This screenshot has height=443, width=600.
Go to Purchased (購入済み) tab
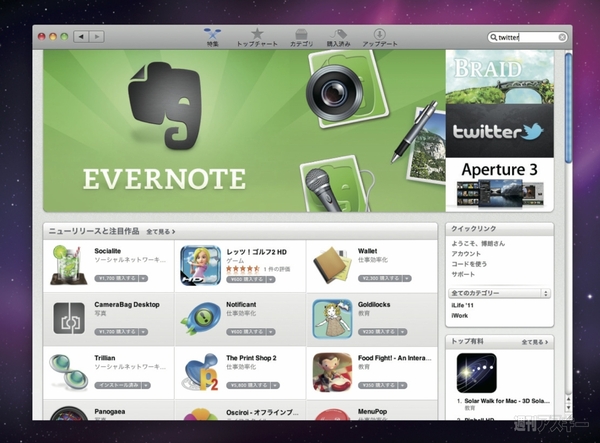[339, 37]
